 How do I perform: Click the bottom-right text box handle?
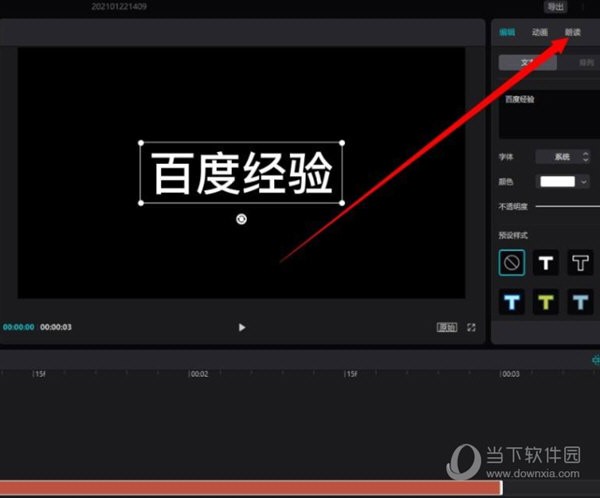coord(342,203)
